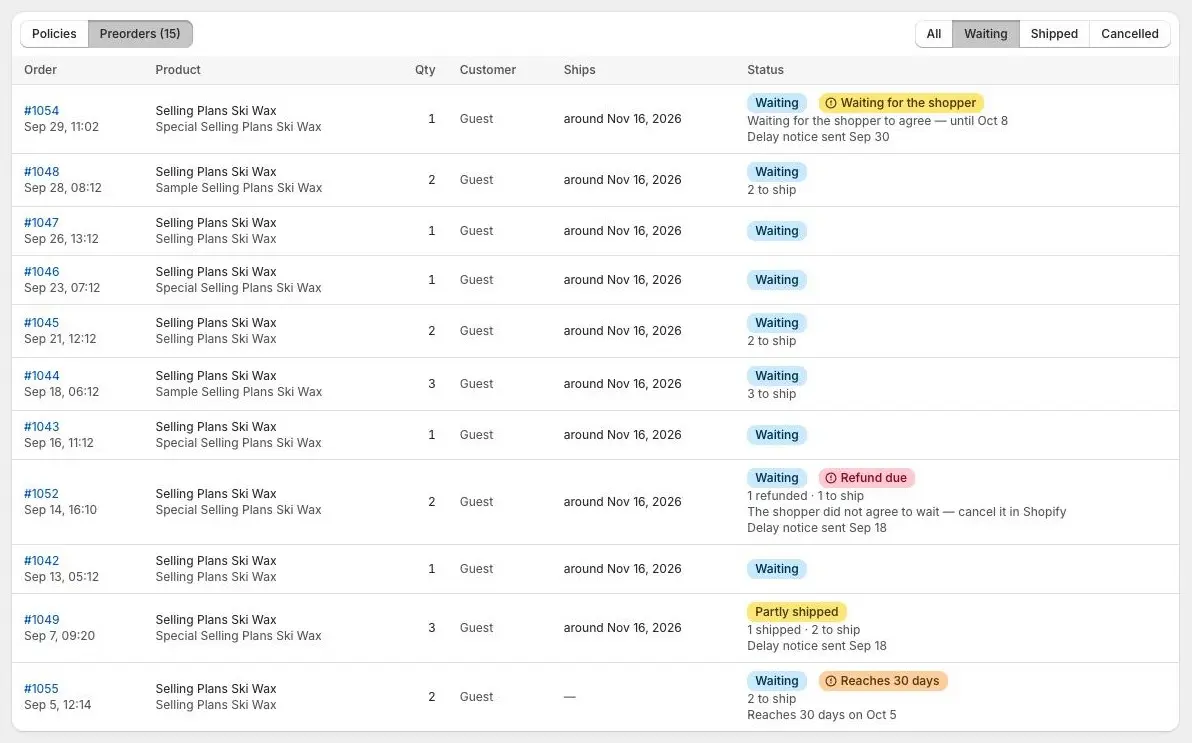
Task: Filter by Waiting status
Action: 985,33
